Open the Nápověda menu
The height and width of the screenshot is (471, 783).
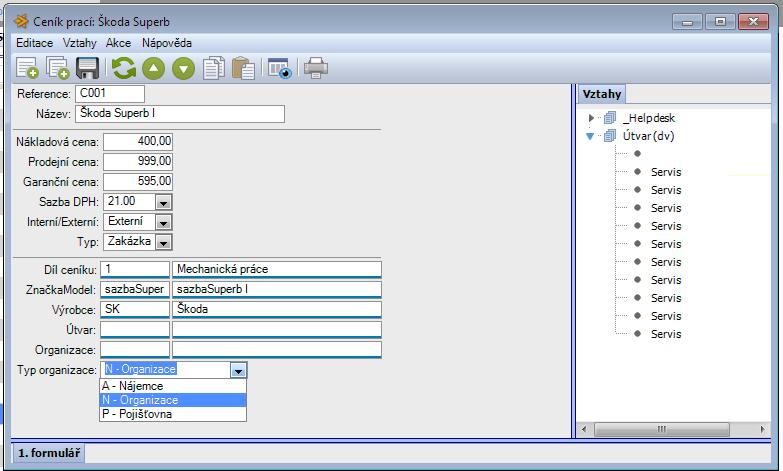point(167,43)
